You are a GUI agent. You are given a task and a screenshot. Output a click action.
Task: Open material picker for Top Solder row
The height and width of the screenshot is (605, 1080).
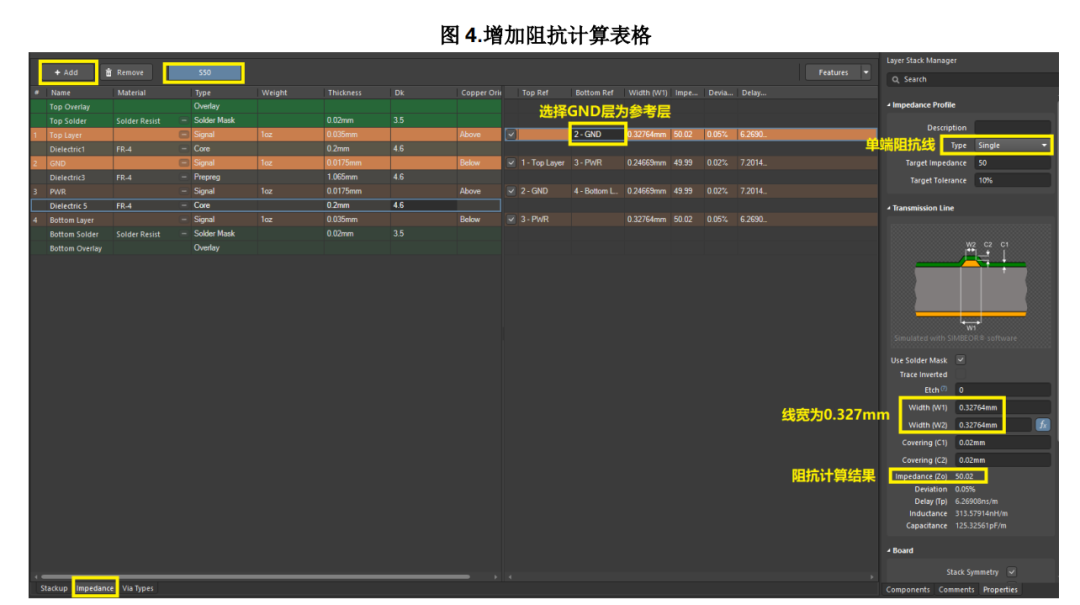(x=184, y=121)
